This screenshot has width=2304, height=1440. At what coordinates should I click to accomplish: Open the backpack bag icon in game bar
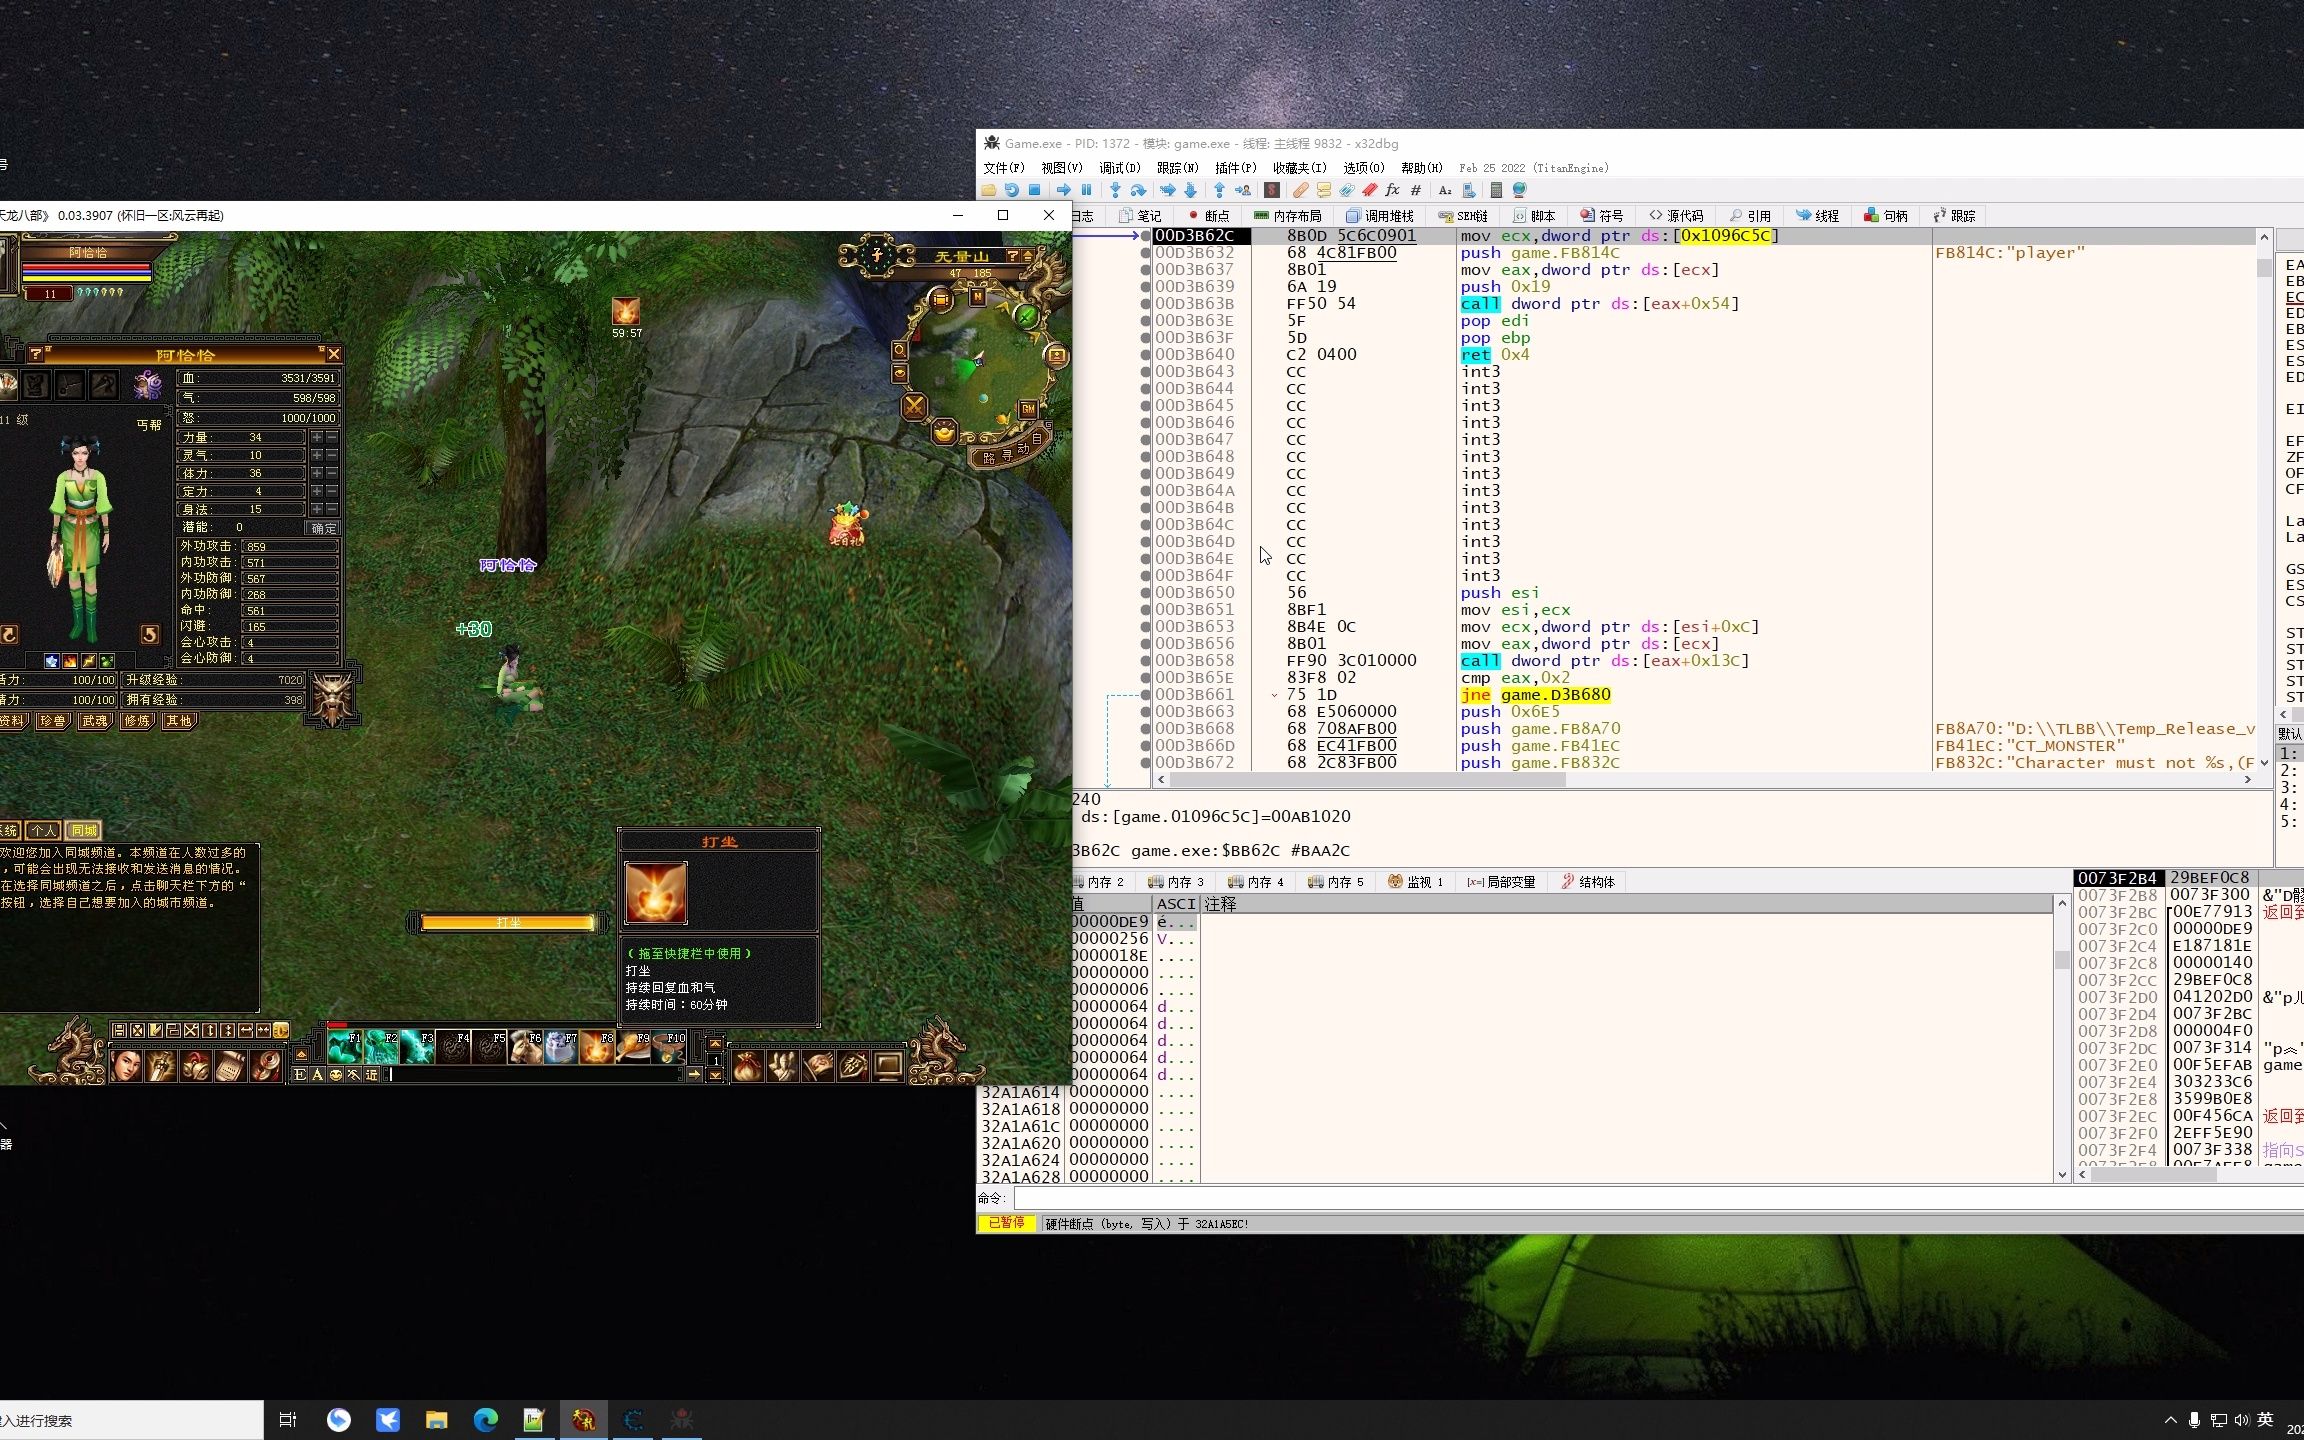pyautogui.click(x=747, y=1066)
